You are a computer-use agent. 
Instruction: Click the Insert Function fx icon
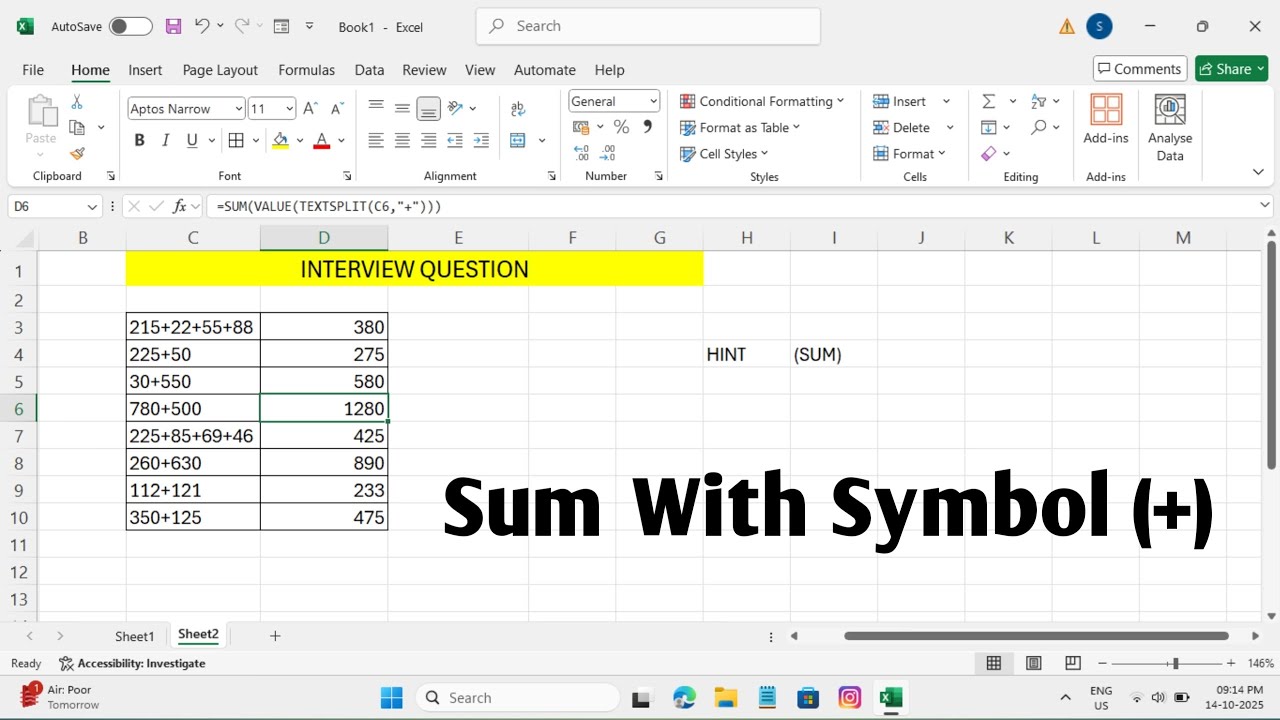tap(180, 206)
